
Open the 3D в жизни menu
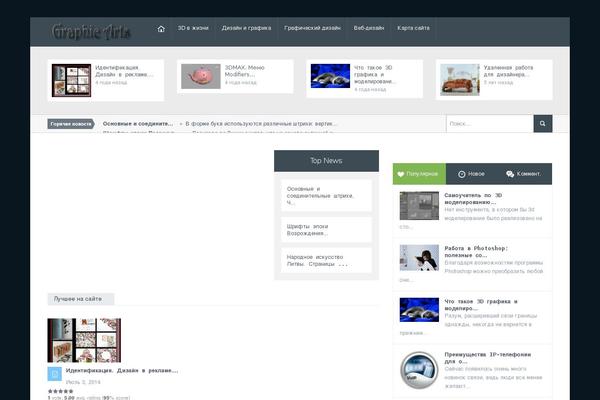(193, 28)
